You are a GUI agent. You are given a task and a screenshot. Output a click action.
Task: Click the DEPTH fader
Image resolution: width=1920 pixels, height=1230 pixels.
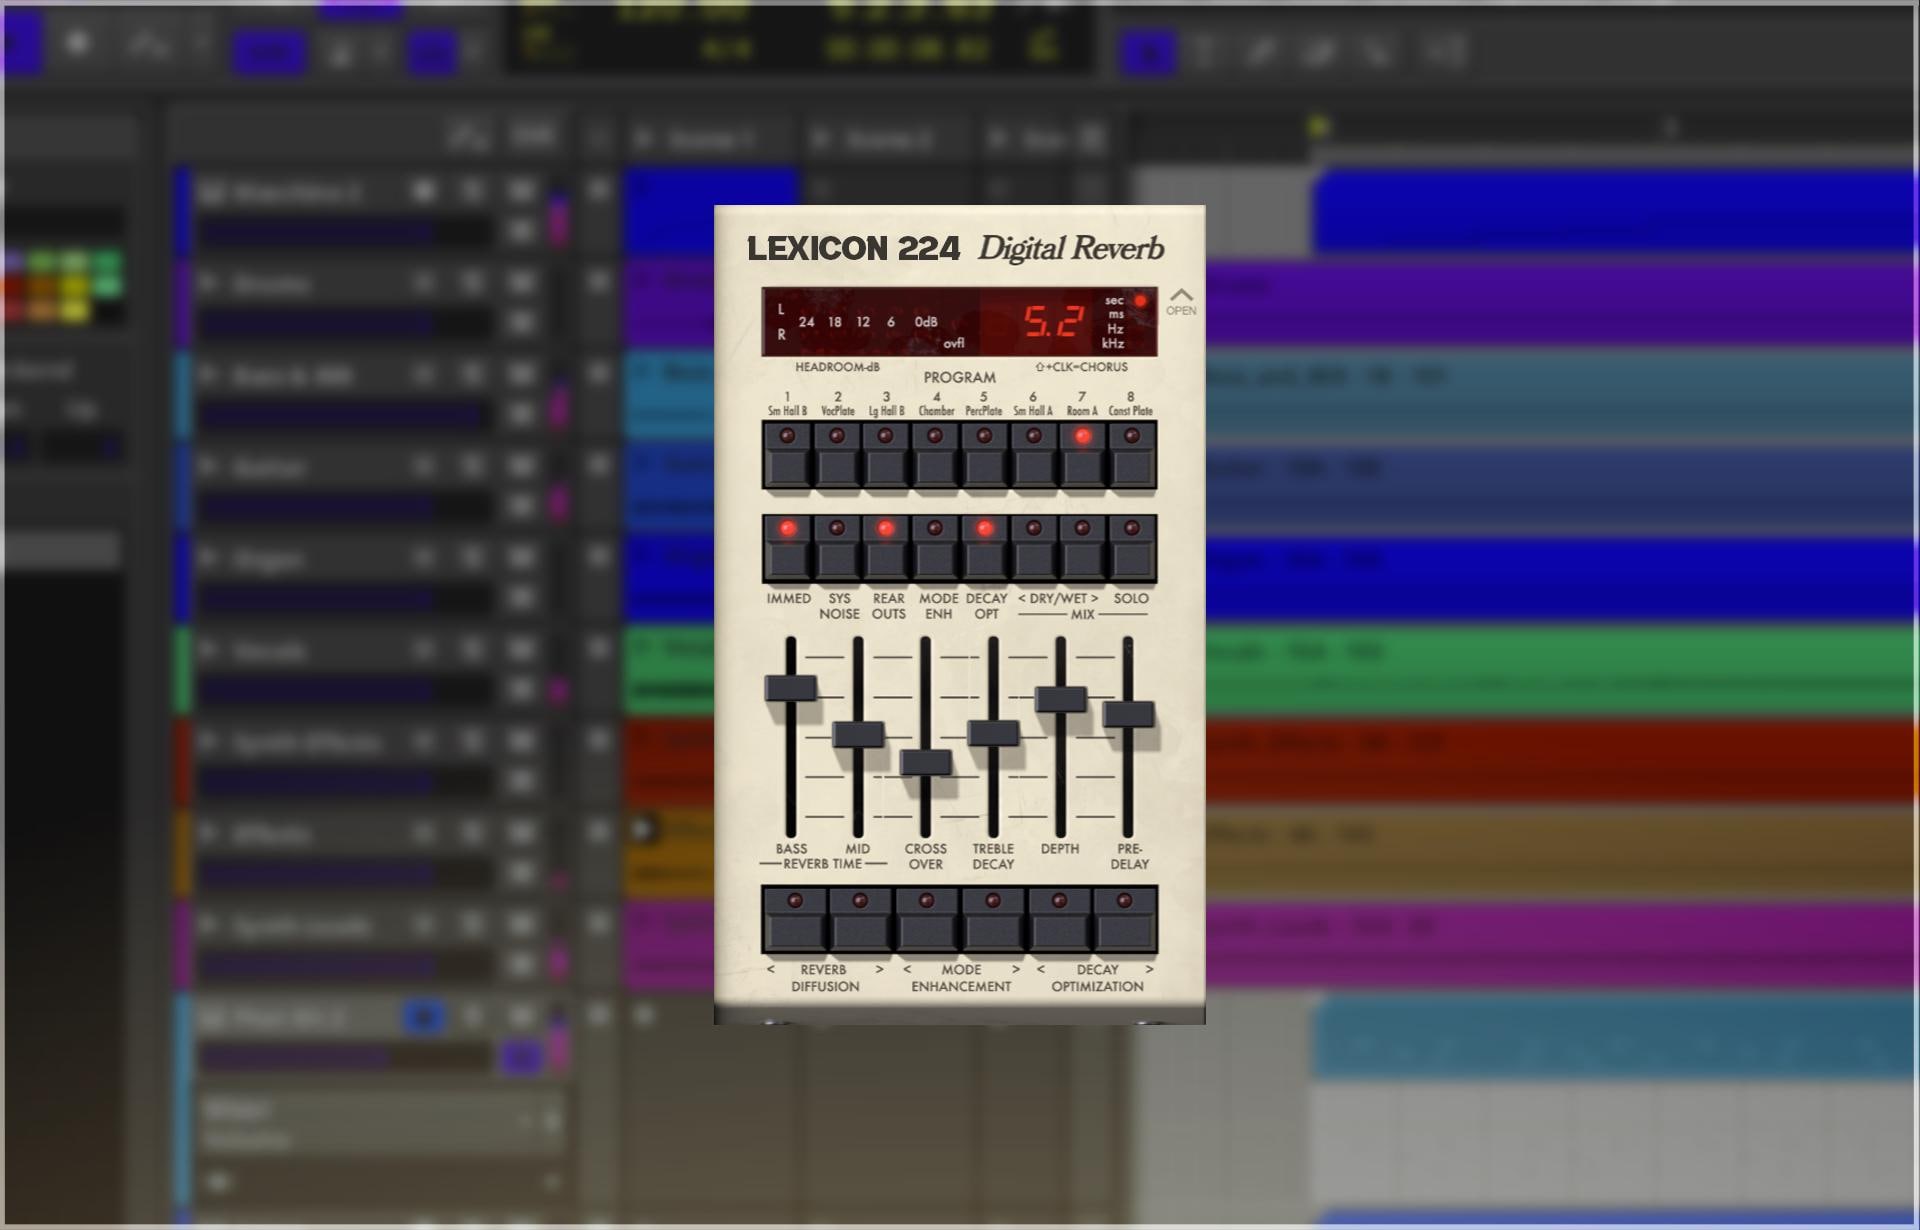(x=1060, y=699)
